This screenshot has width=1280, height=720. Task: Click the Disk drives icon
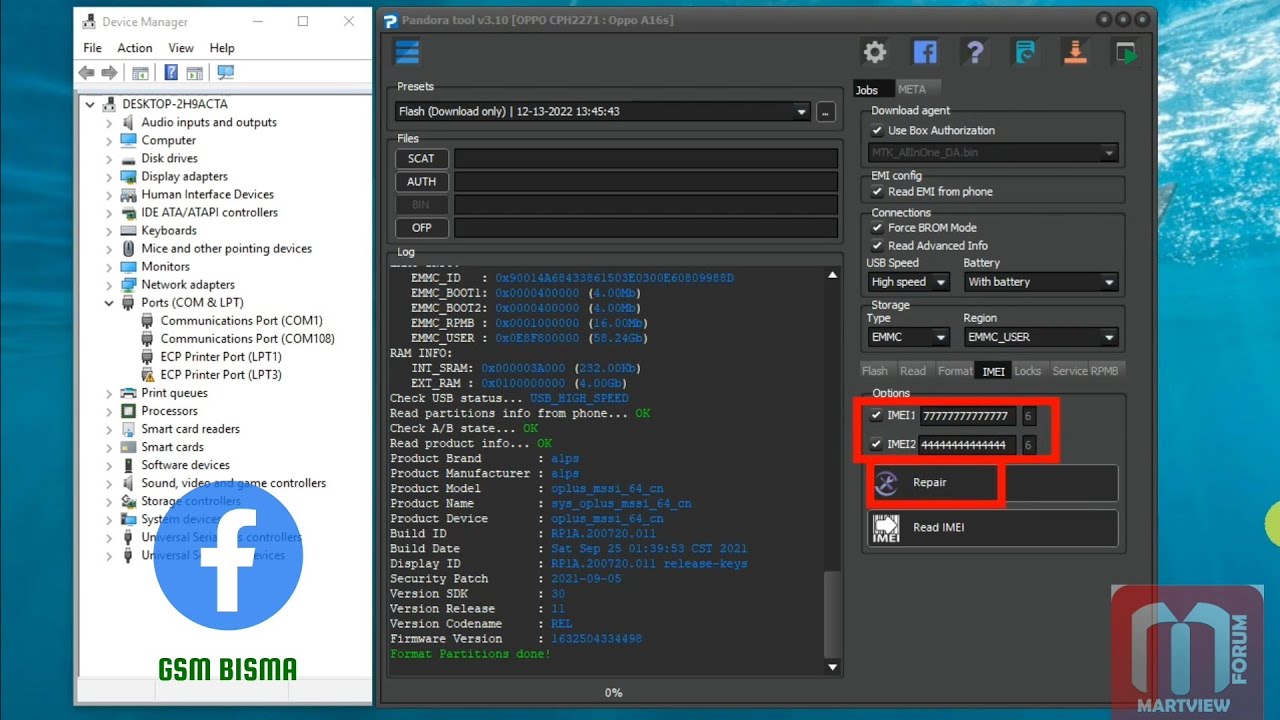point(128,158)
